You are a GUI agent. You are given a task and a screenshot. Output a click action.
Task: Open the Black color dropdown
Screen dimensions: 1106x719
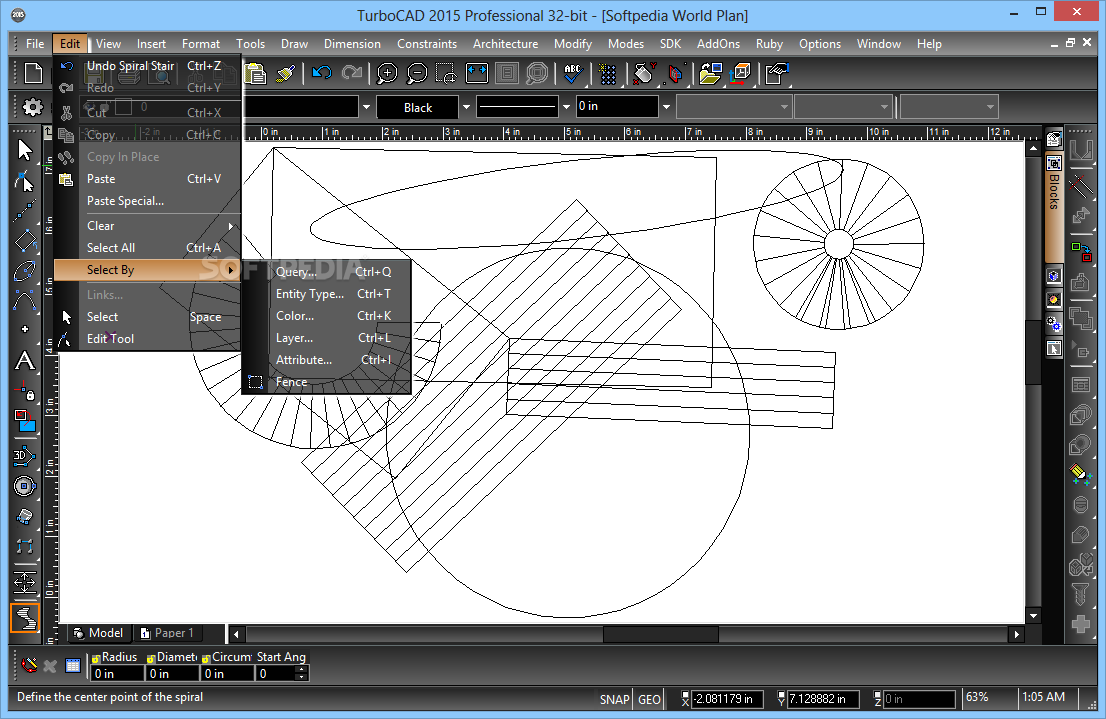coord(466,107)
